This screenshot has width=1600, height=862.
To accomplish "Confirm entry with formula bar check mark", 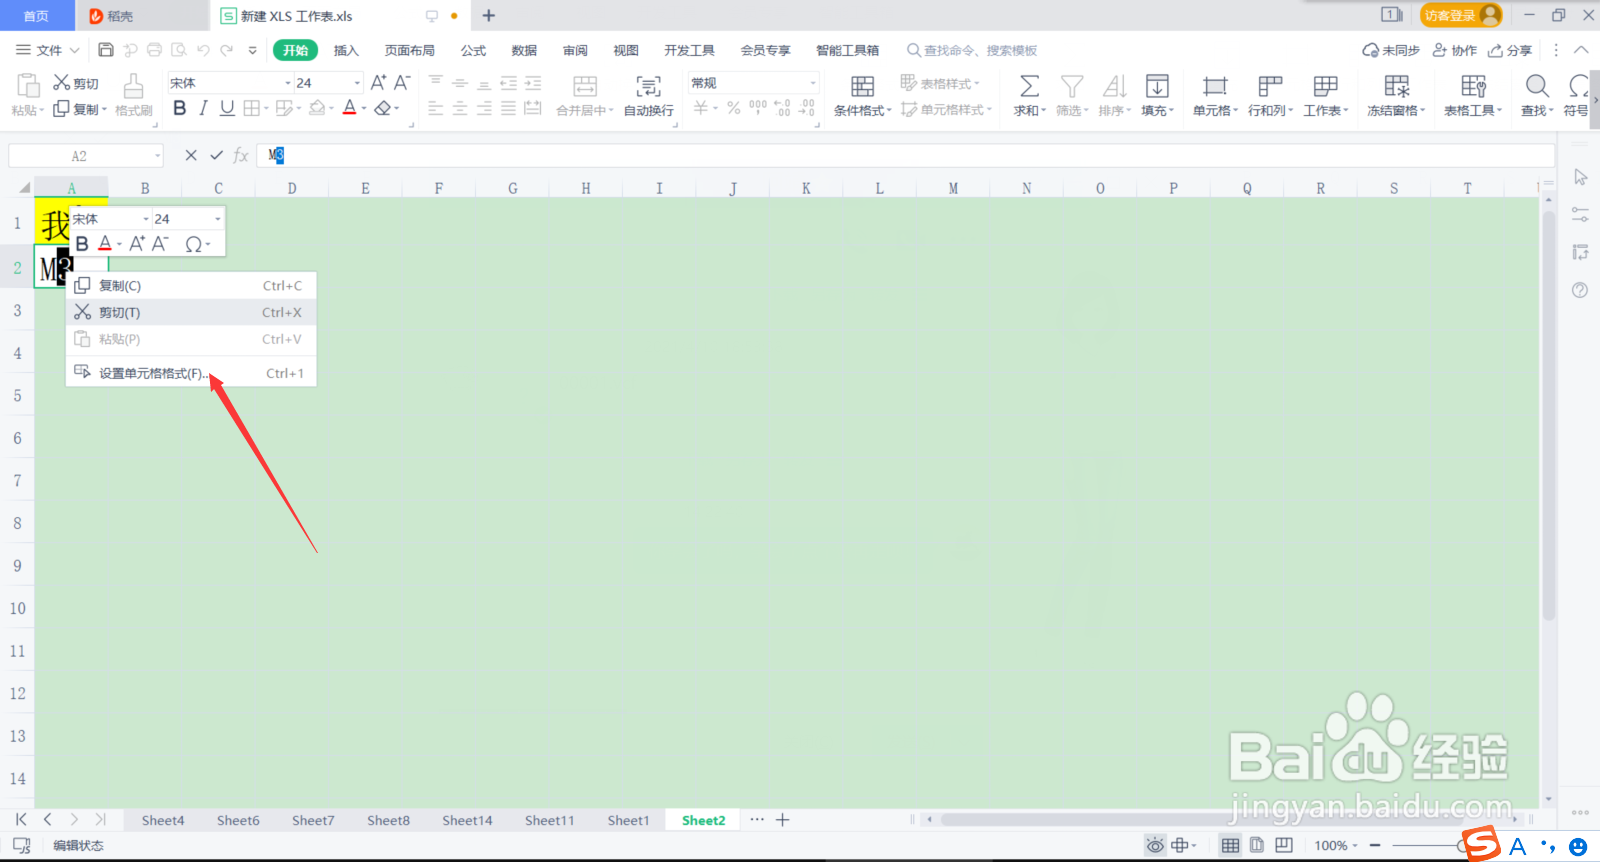I will pyautogui.click(x=216, y=155).
